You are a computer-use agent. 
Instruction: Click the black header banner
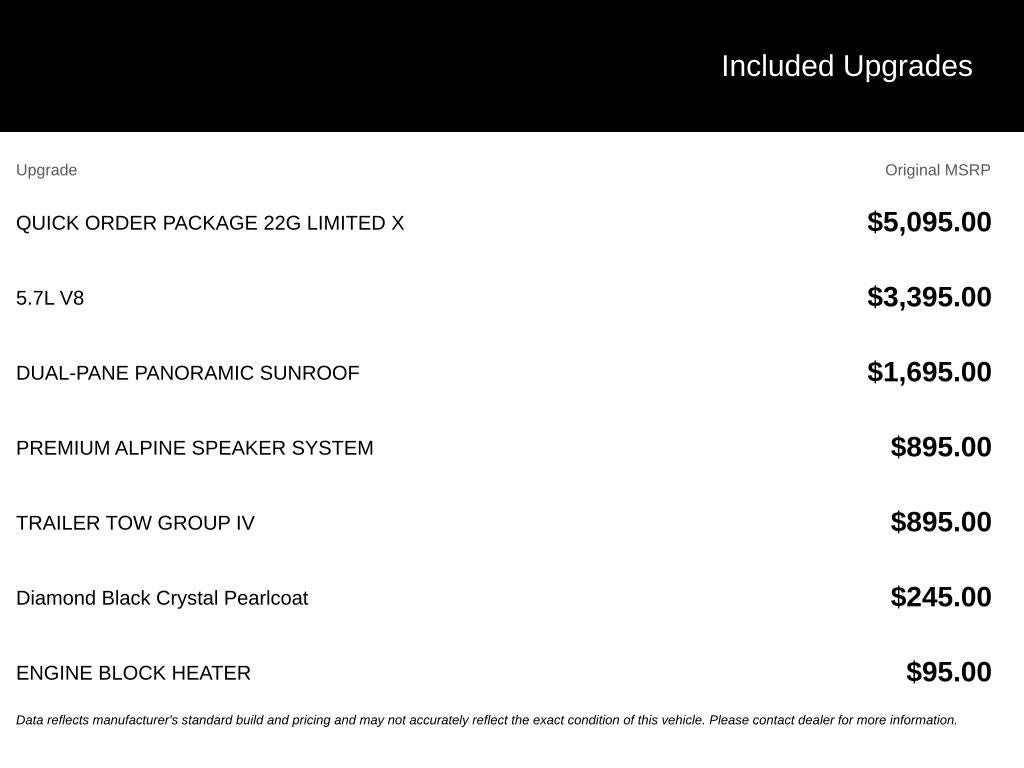pos(512,66)
